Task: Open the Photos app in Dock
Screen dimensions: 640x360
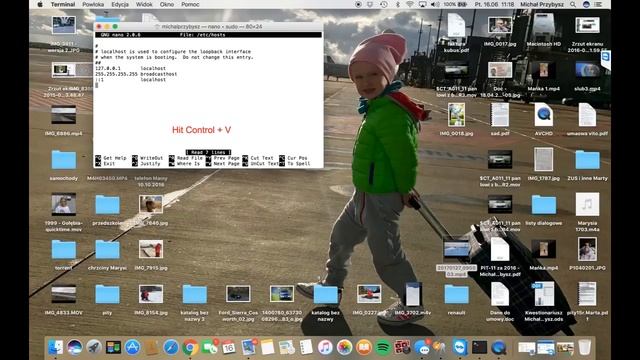Action: click(x=344, y=347)
